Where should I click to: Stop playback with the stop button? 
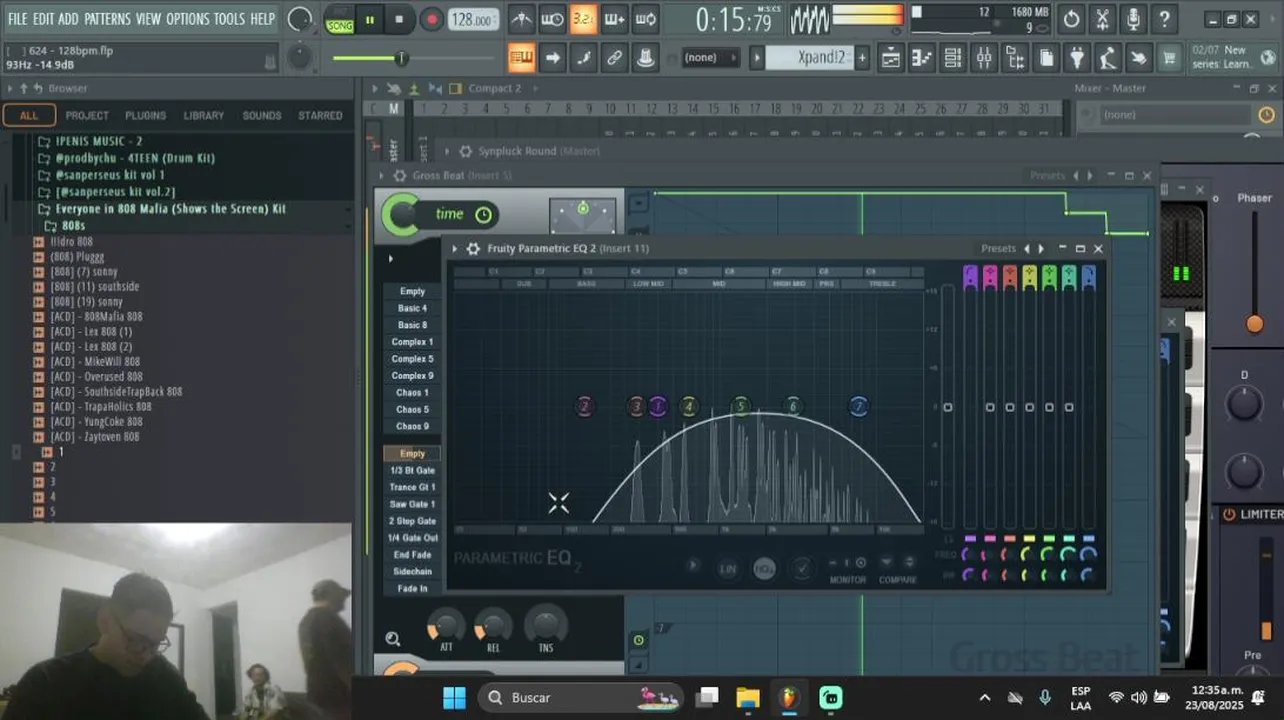tap(399, 19)
